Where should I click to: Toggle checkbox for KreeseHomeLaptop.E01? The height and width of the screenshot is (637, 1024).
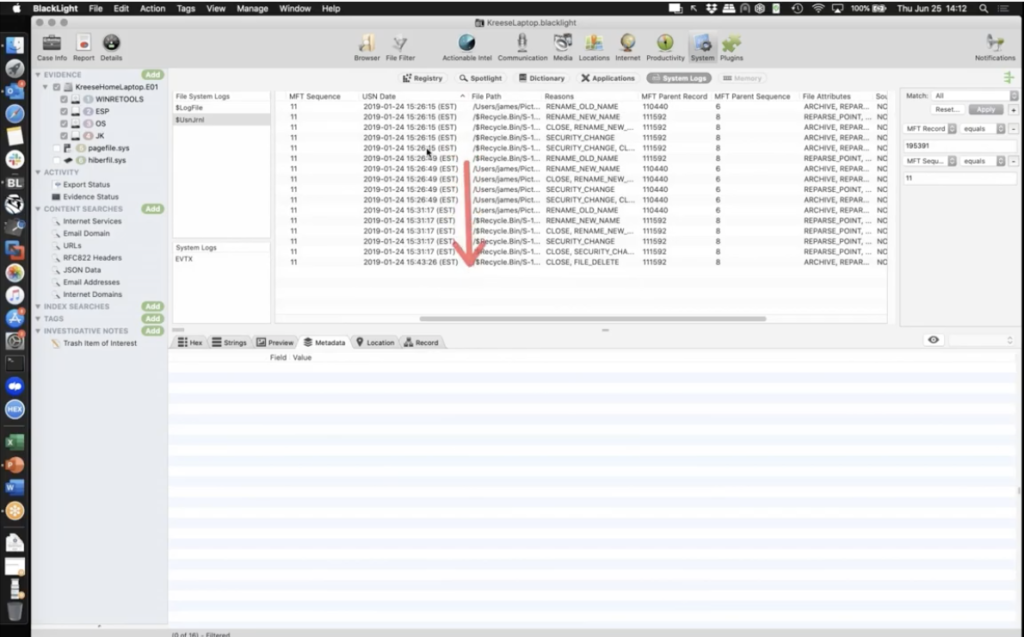tap(57, 87)
